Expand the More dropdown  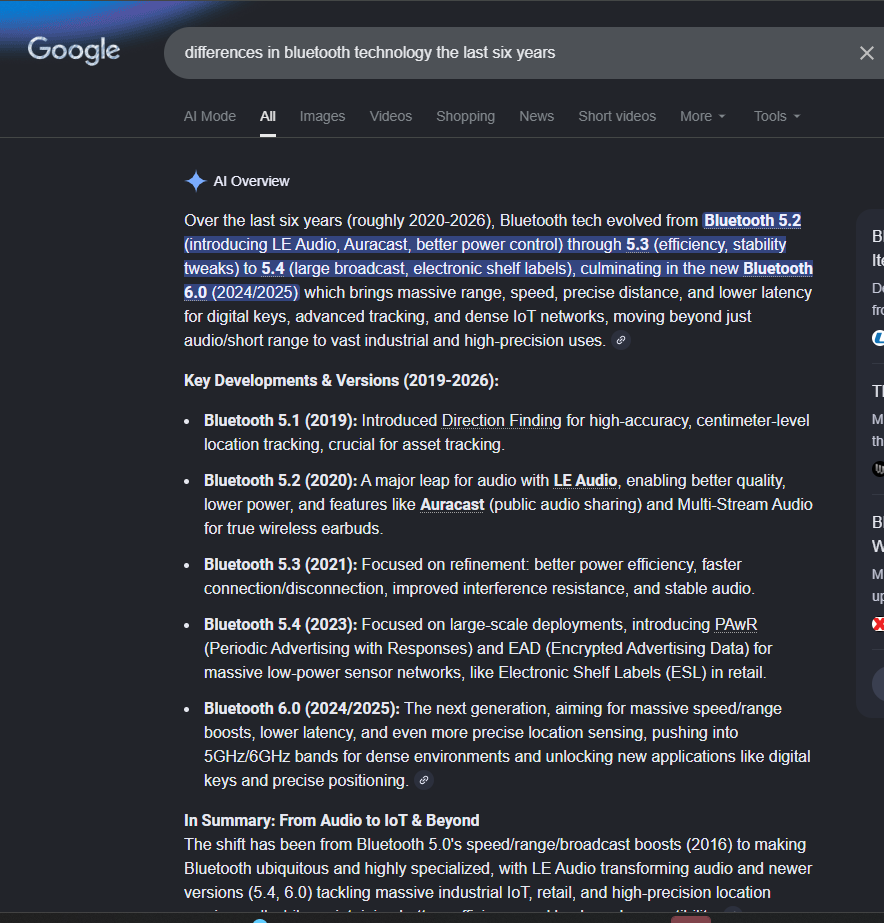click(x=702, y=116)
